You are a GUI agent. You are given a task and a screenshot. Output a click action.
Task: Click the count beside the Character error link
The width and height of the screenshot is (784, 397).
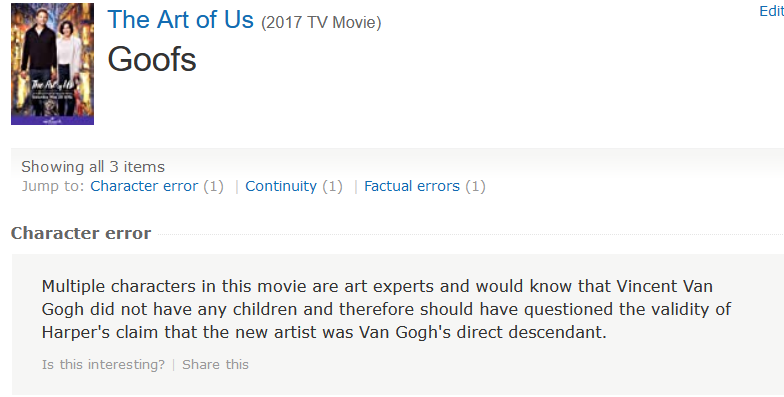click(214, 186)
